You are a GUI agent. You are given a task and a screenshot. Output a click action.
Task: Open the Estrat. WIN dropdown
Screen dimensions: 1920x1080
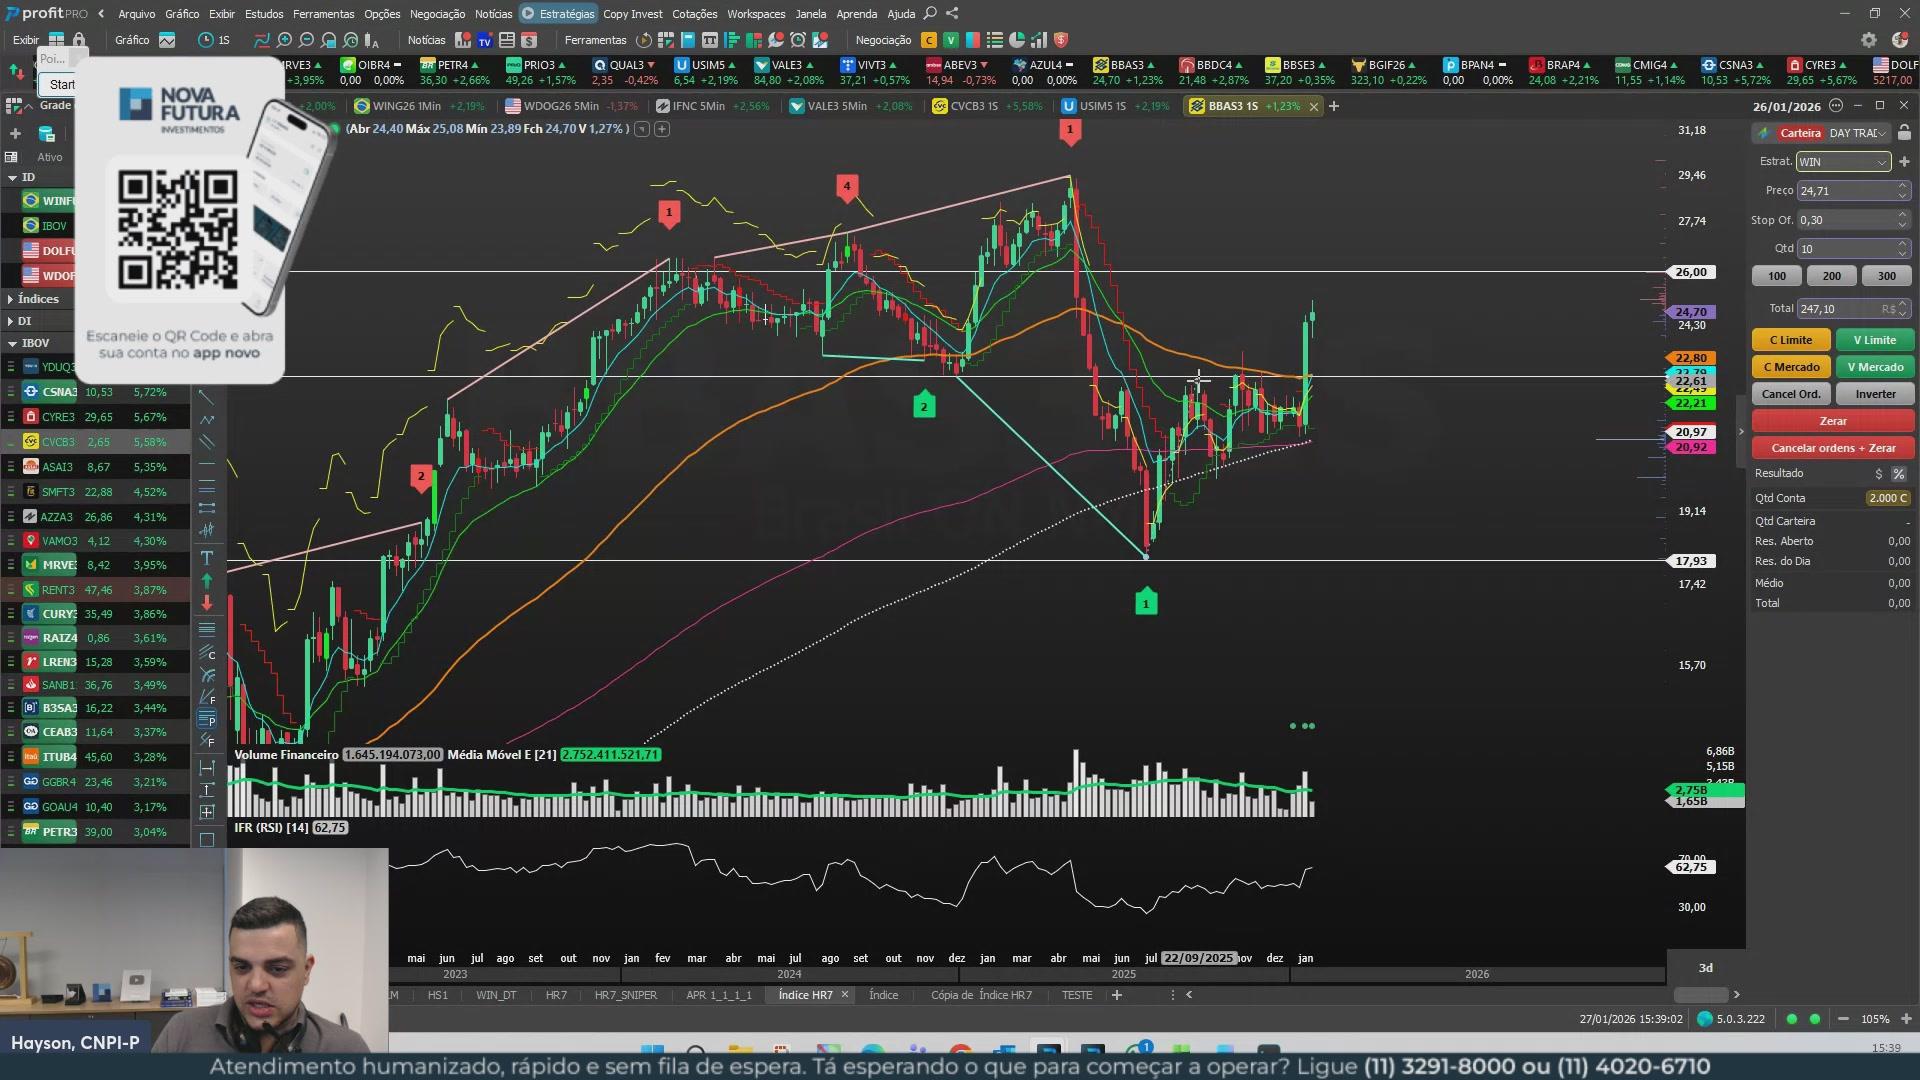coord(1842,162)
